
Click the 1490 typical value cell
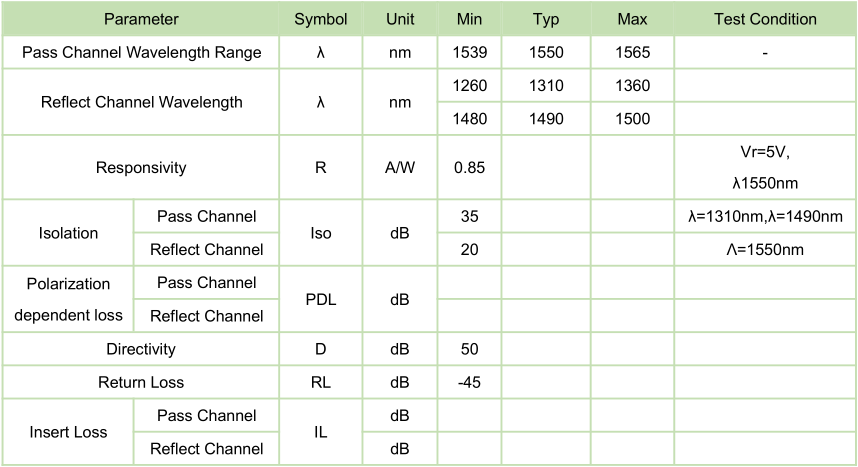546,119
